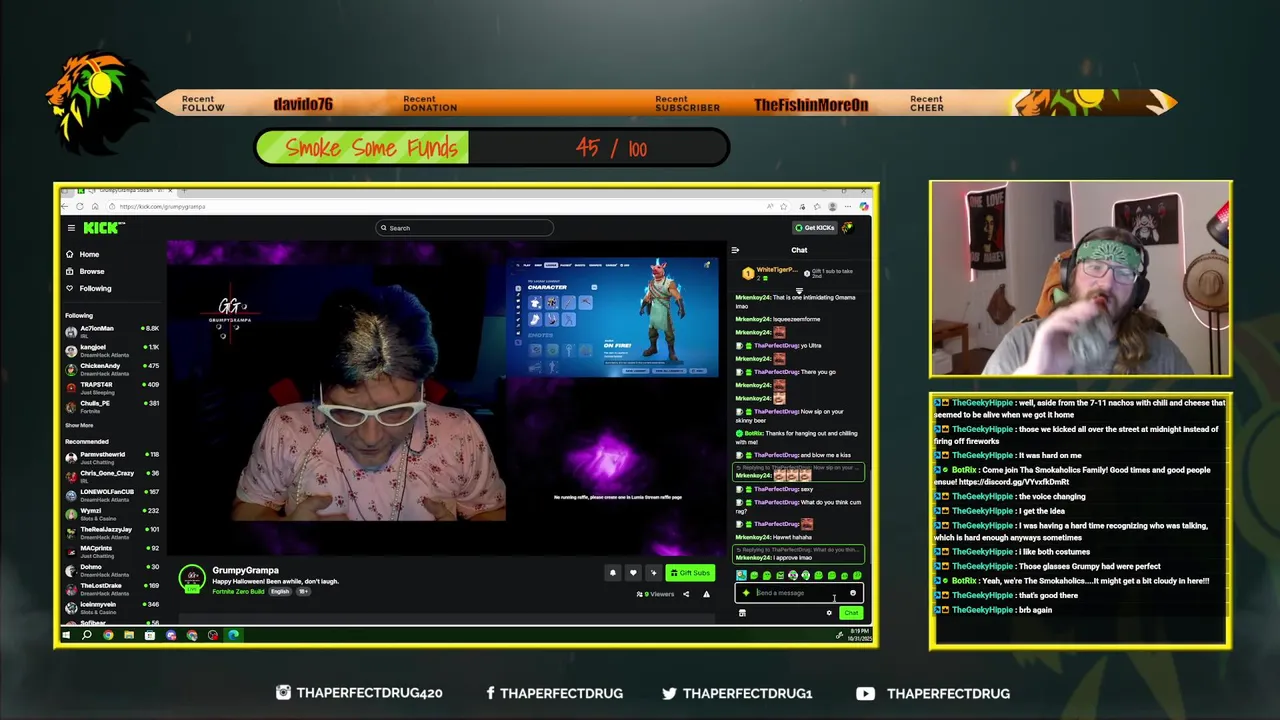Click the Get KICKs button
This screenshot has height=720, width=1280.
815,228
